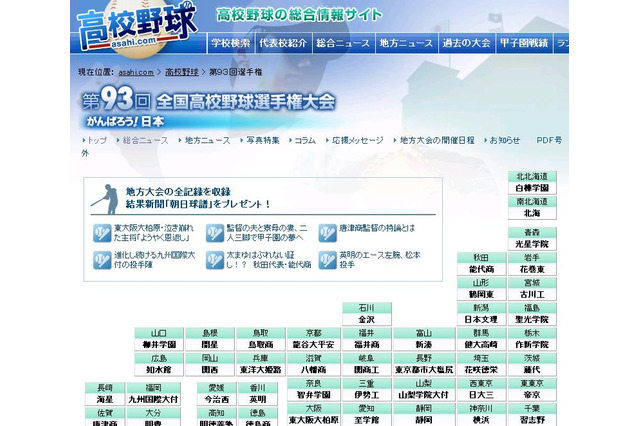Select 如水館 under 広島

159,370
